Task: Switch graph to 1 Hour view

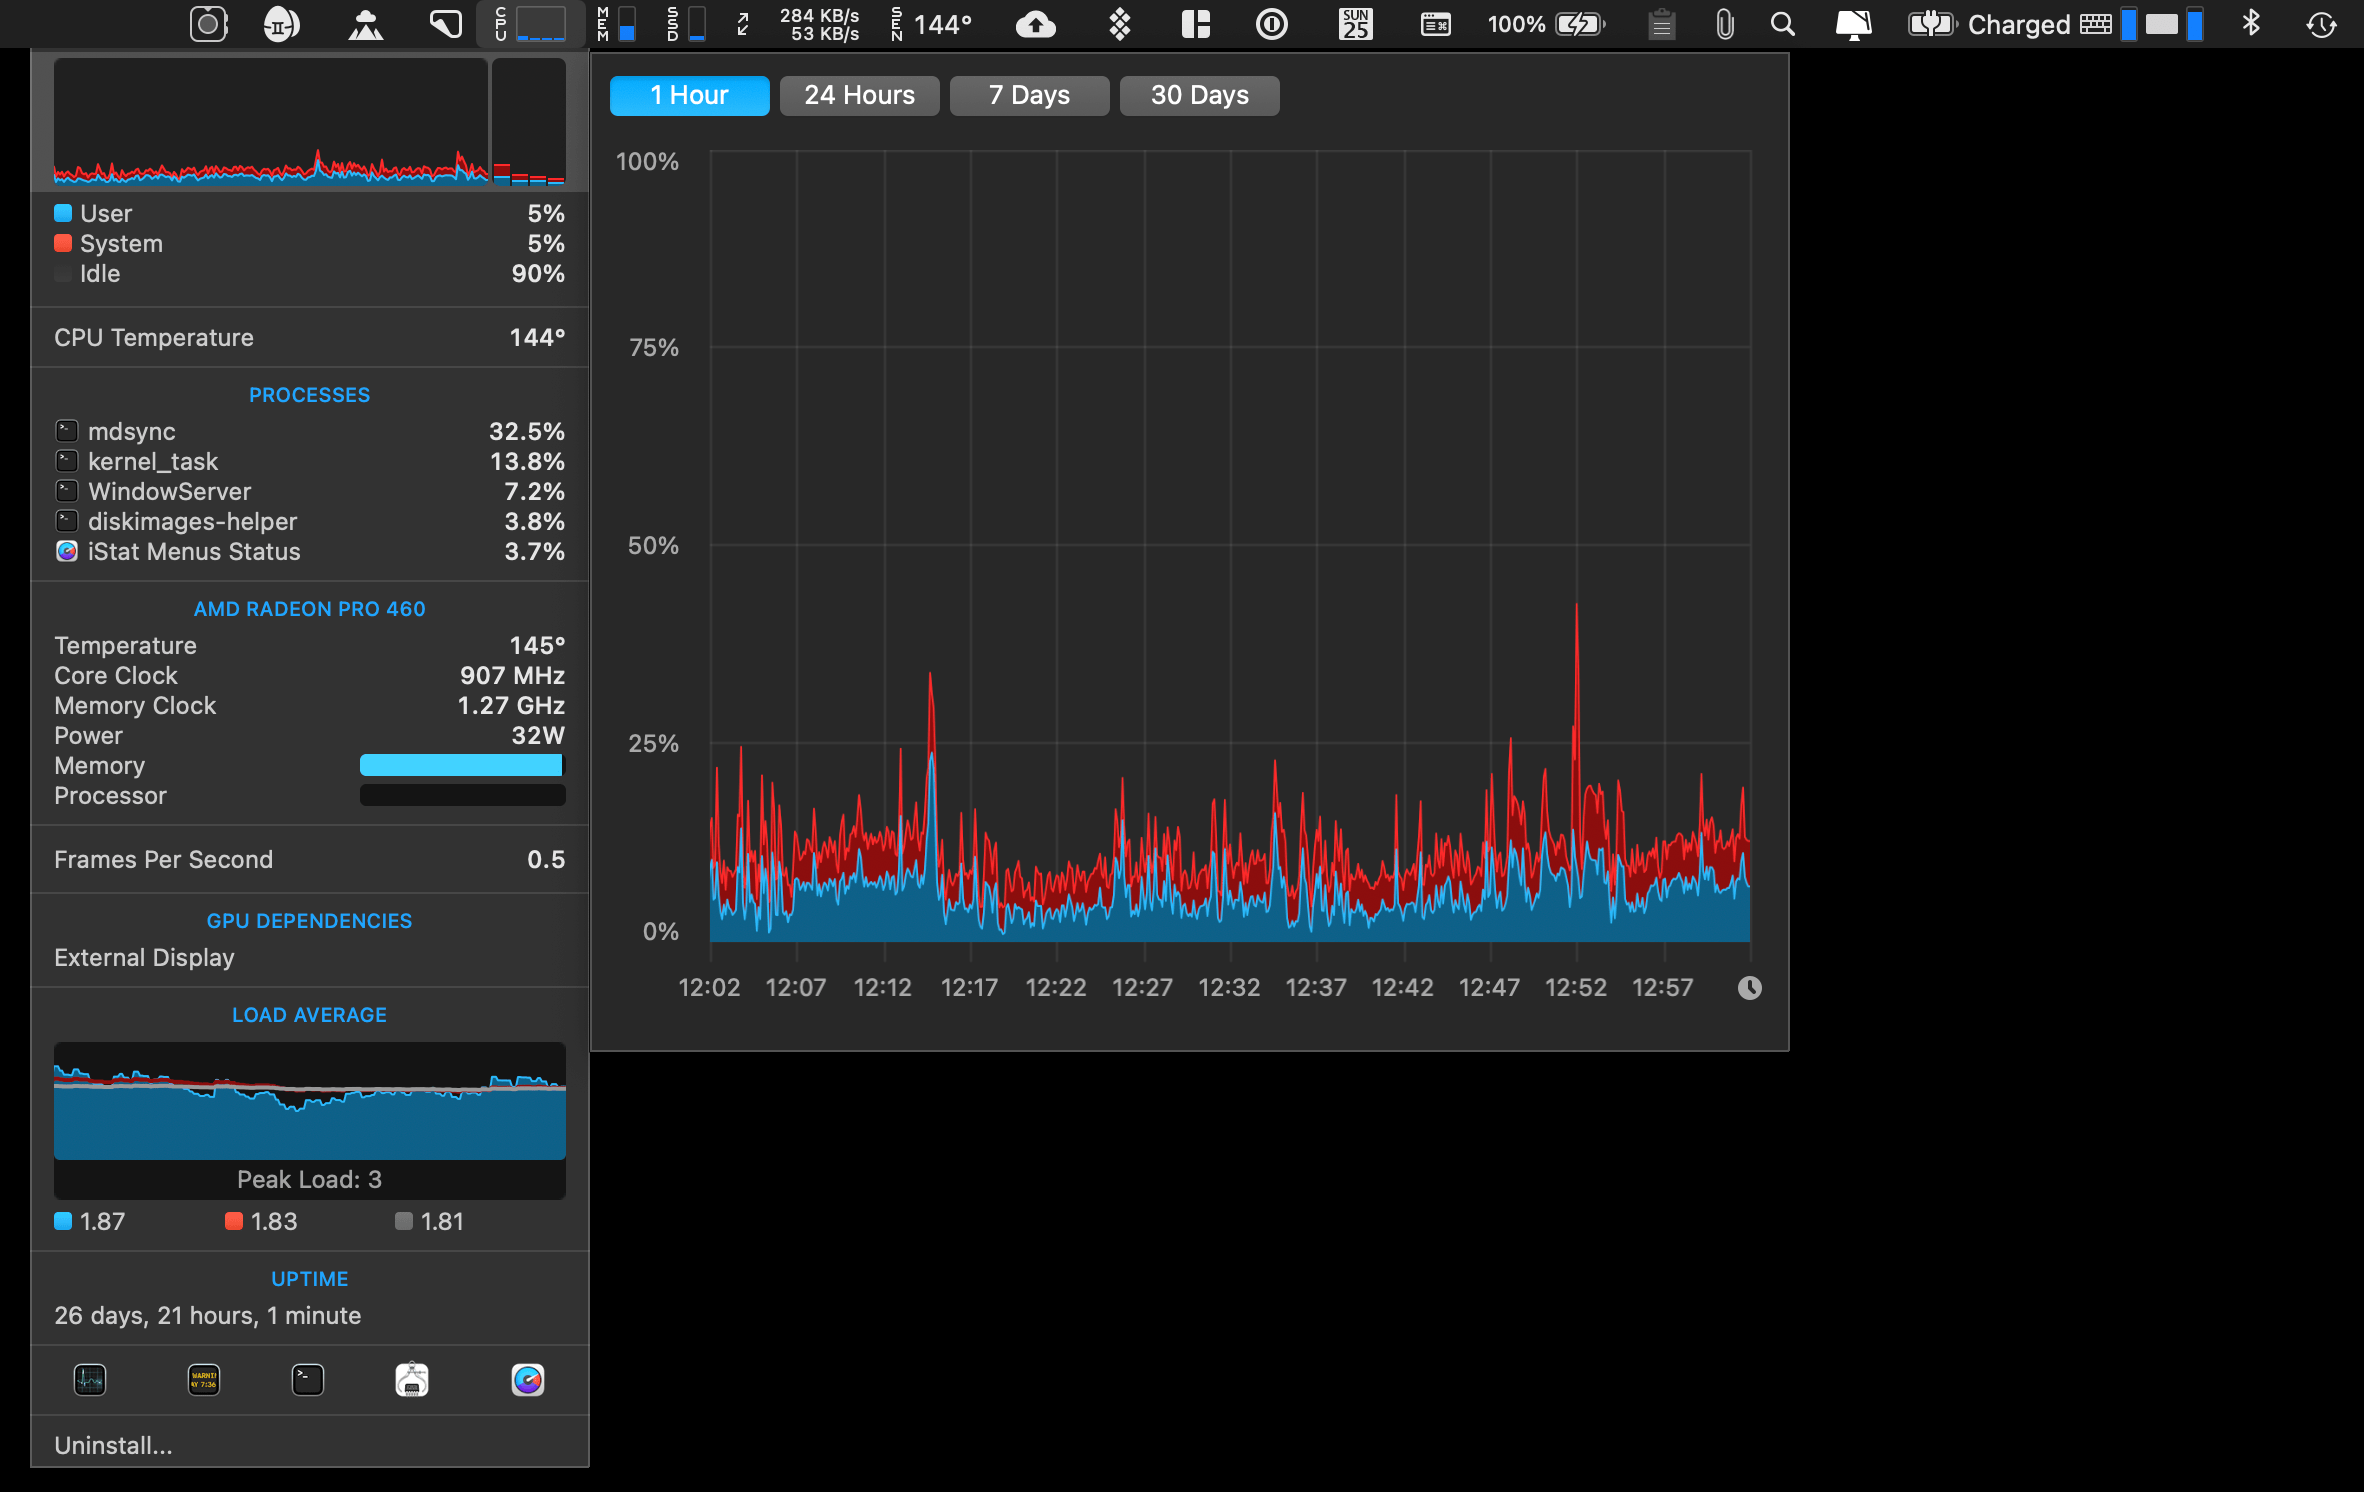Action: pyautogui.click(x=689, y=95)
